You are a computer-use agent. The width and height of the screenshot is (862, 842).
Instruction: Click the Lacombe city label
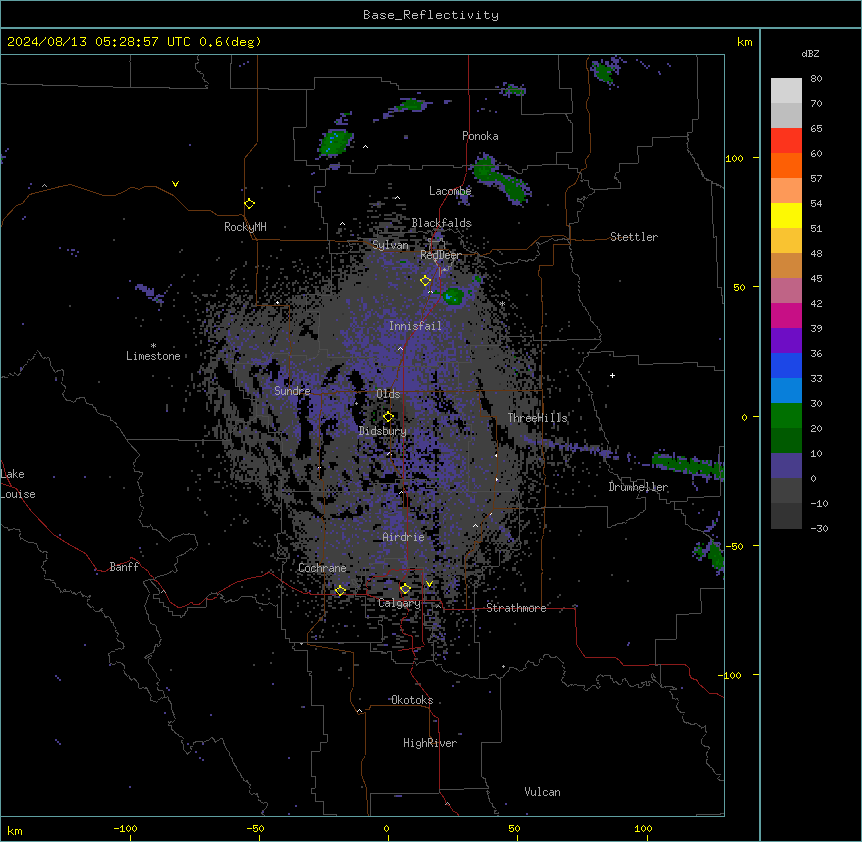pyautogui.click(x=450, y=191)
